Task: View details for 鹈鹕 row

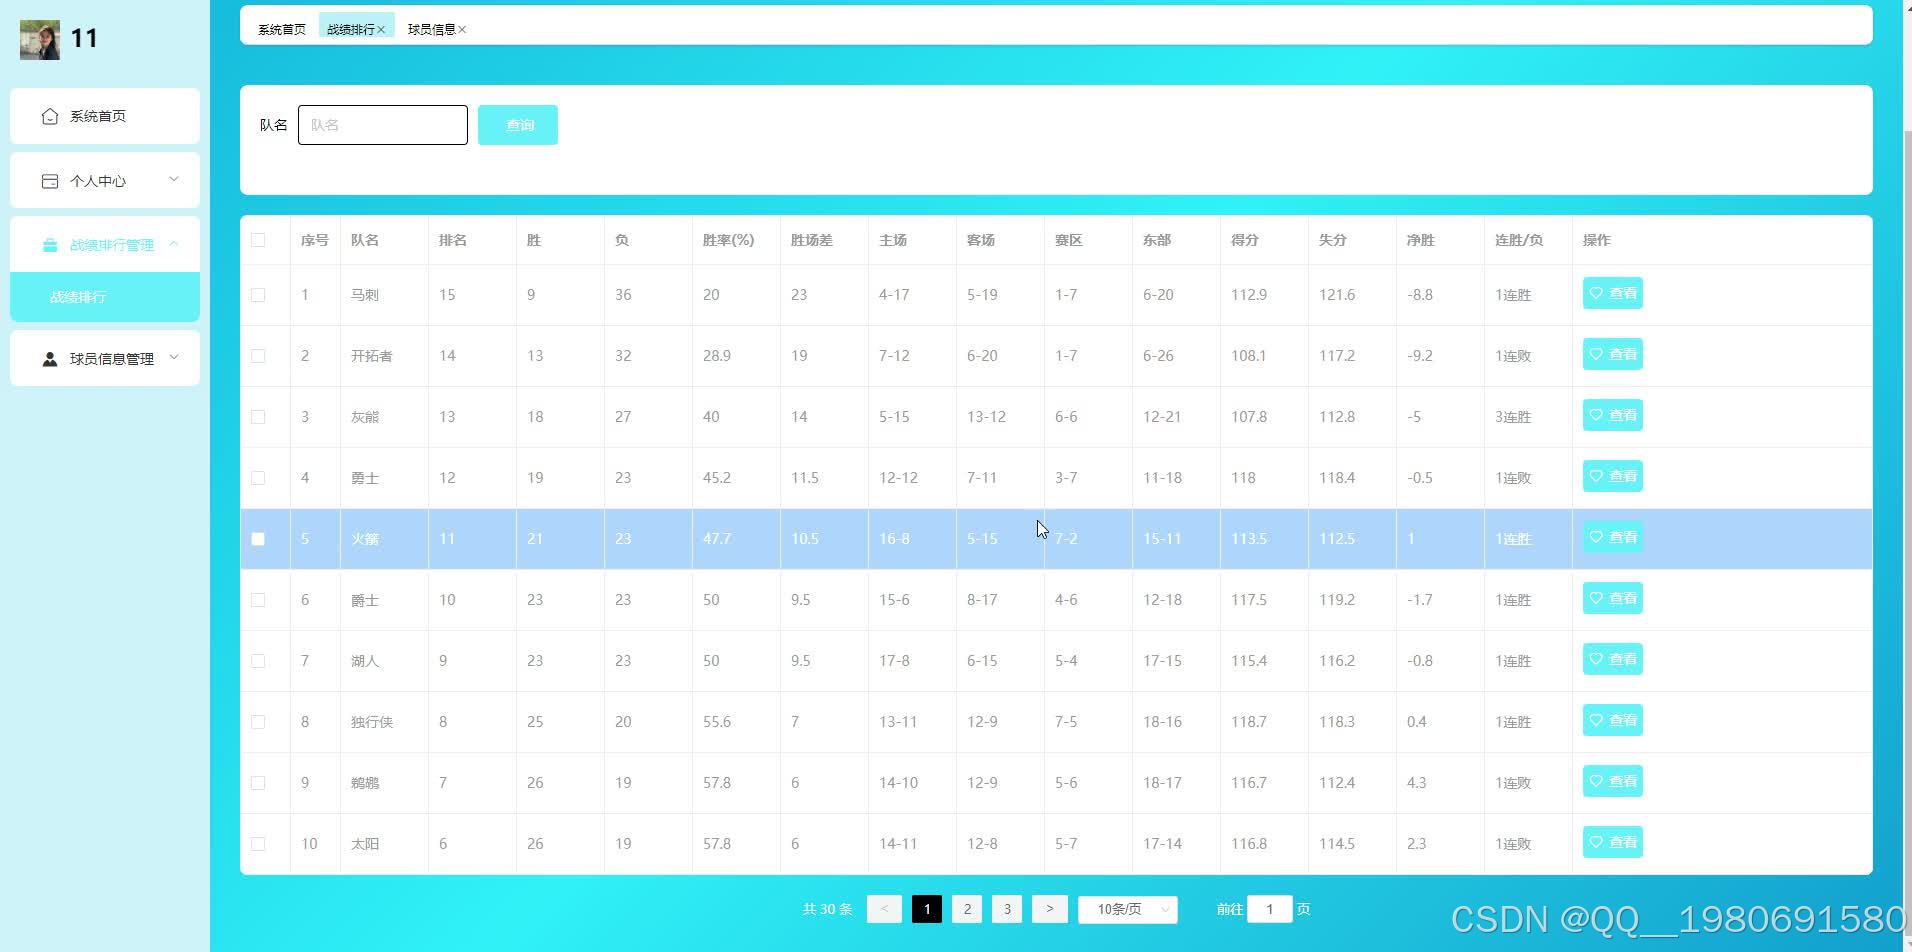Action: [x=1612, y=781]
